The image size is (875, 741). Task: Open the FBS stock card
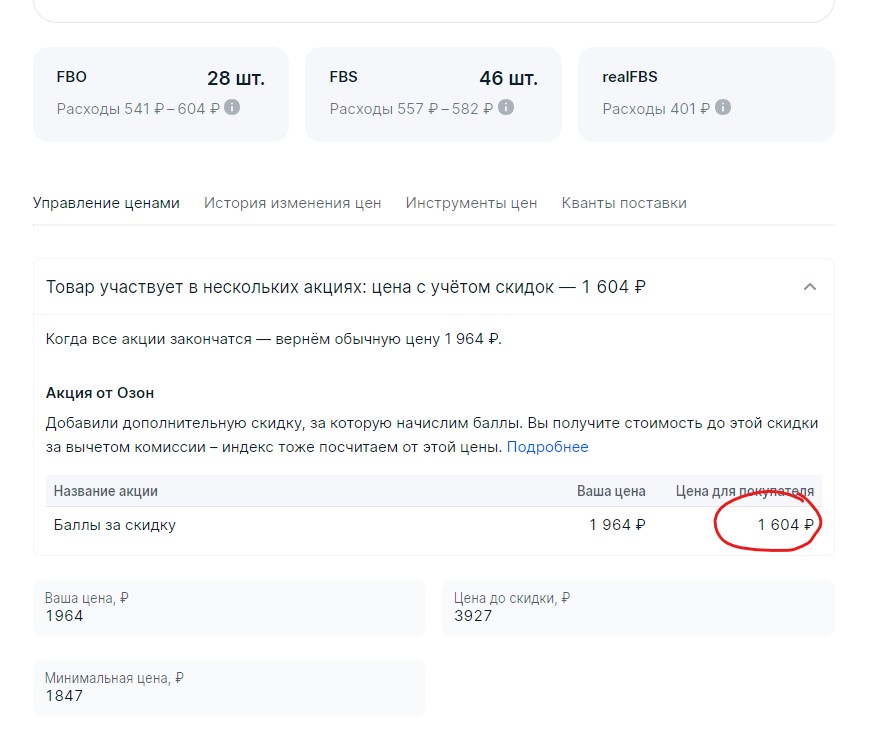(433, 94)
